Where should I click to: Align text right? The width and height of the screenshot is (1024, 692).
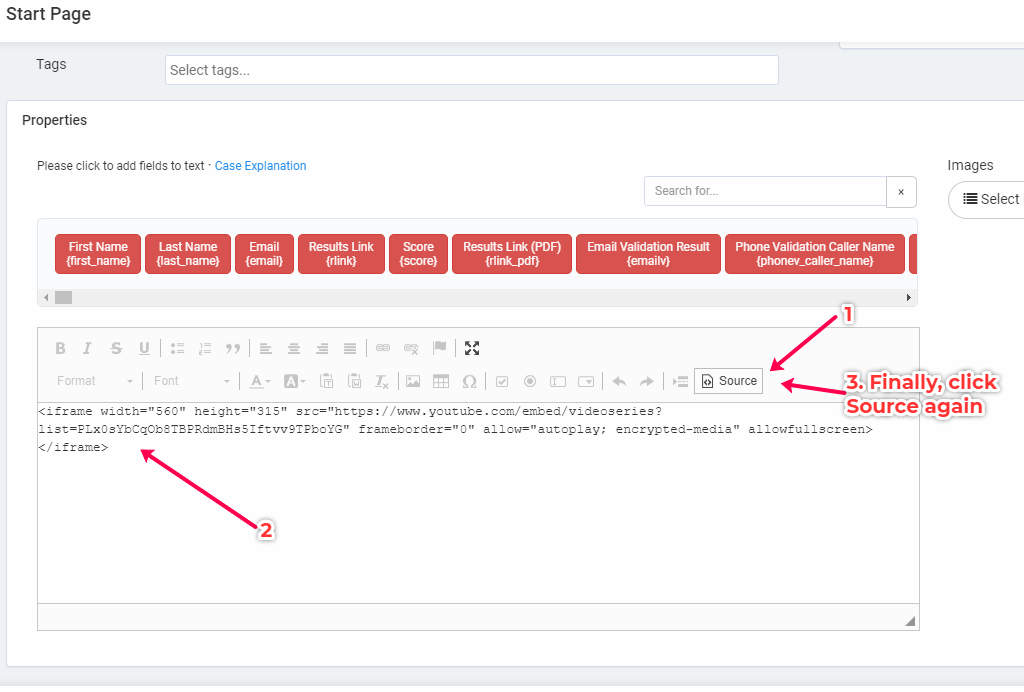322,348
